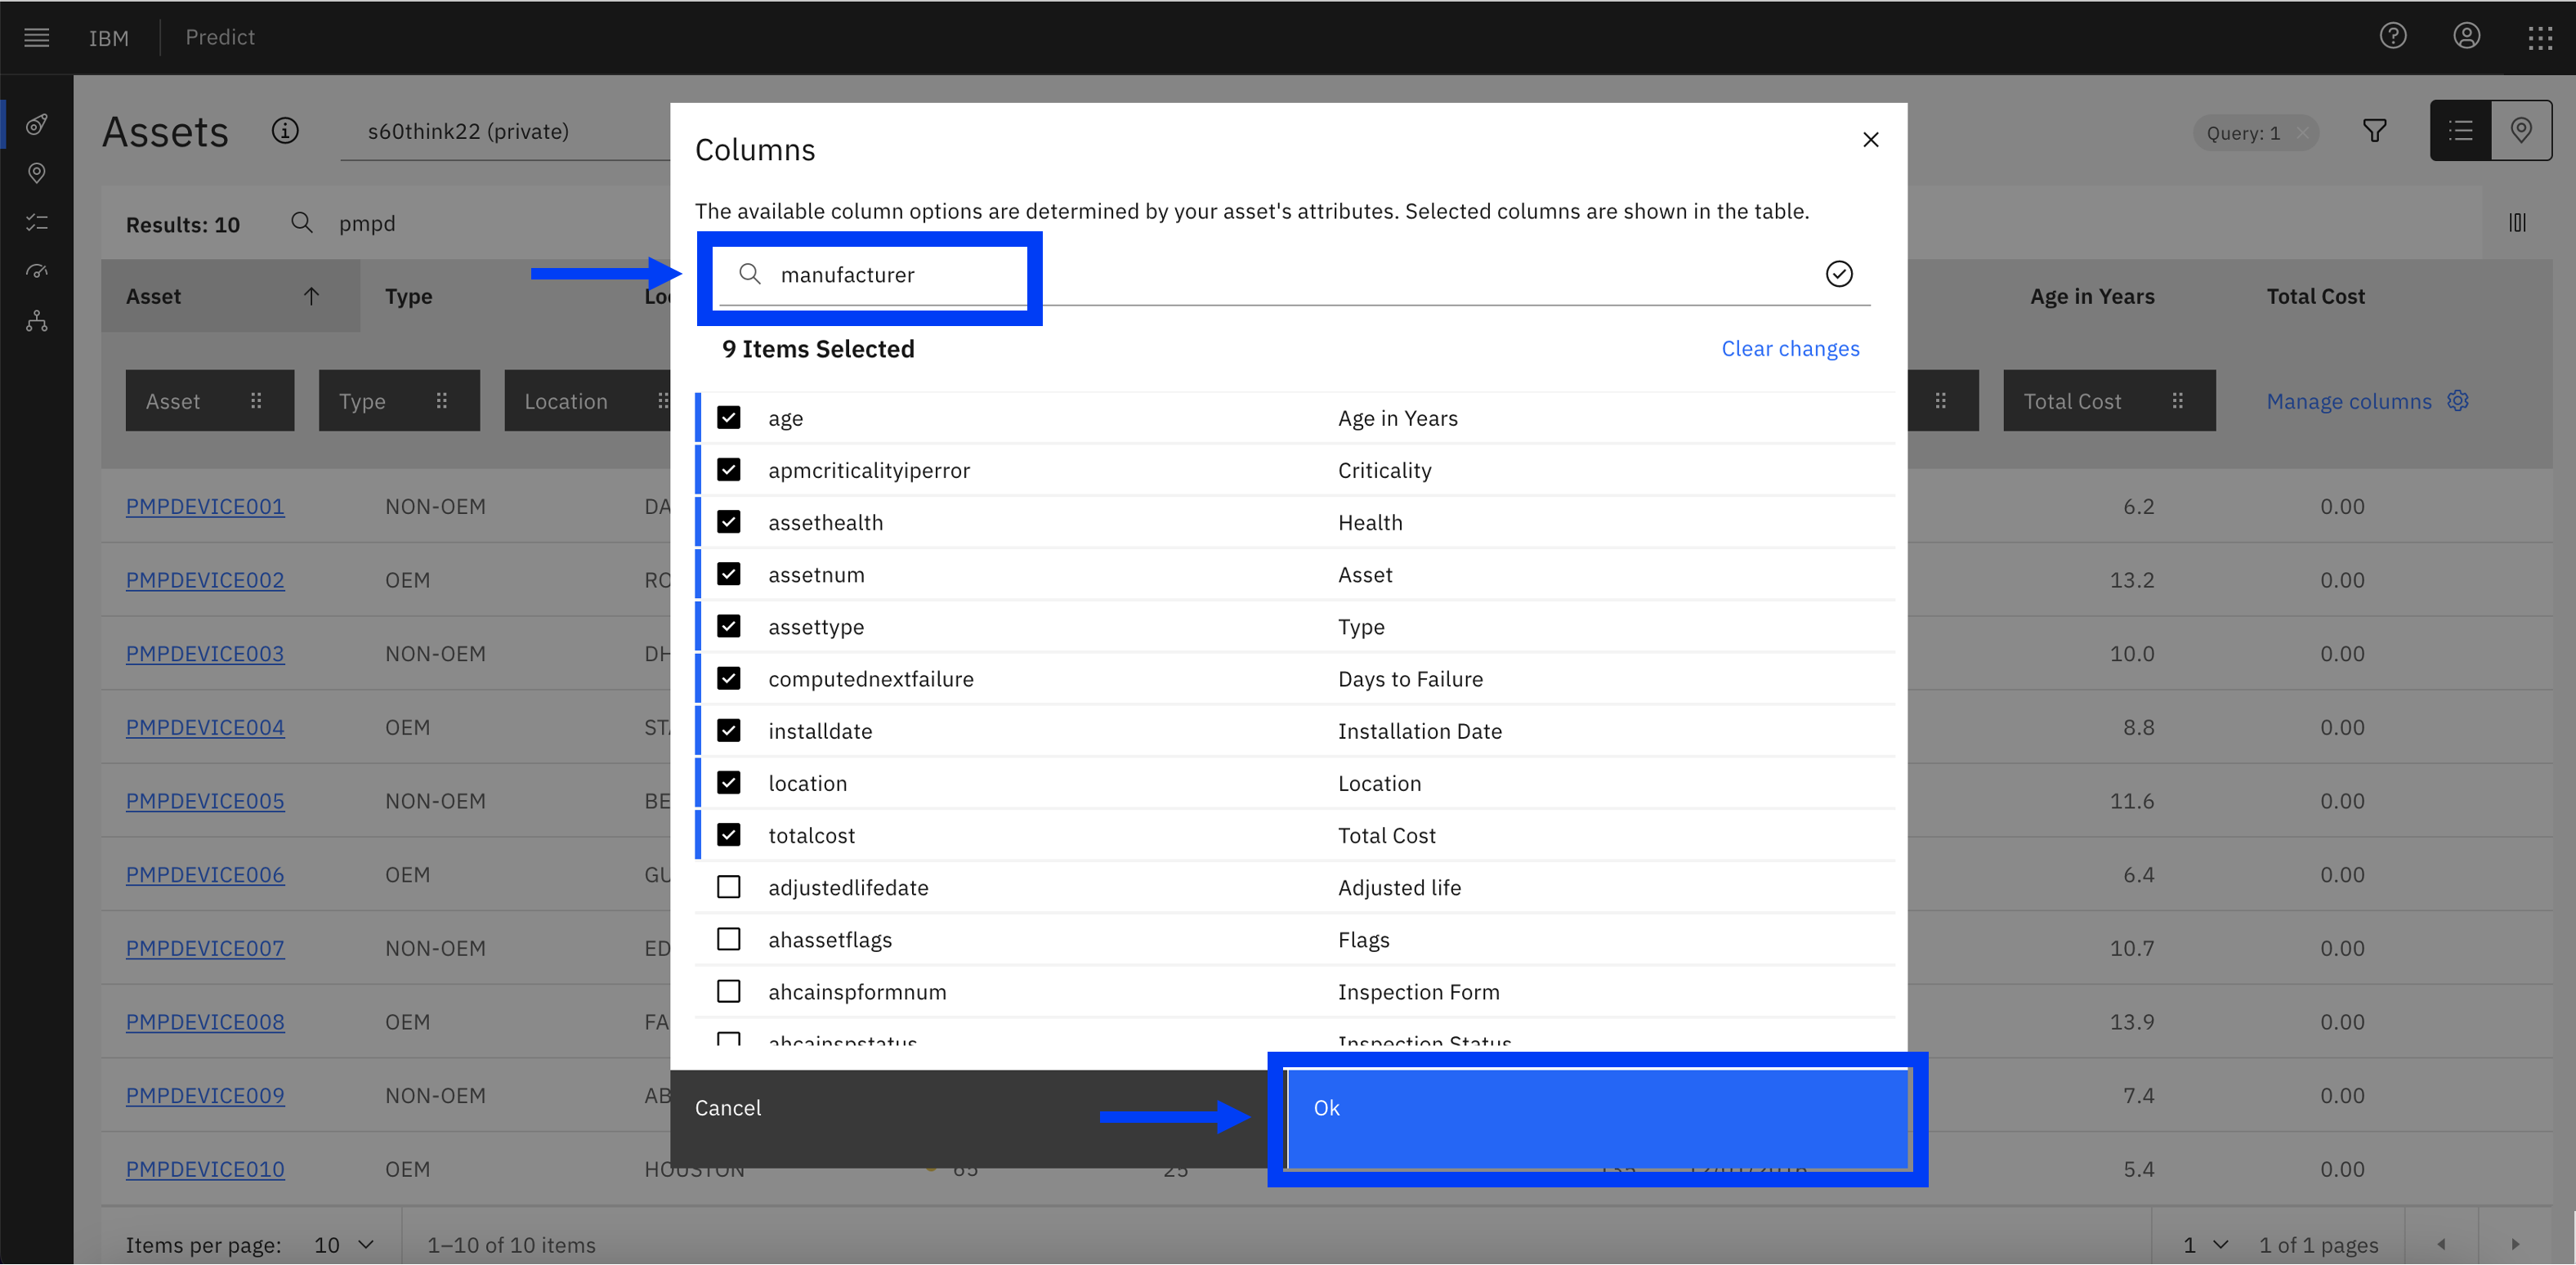Open asset PMPDEVICE007 link
Viewport: 2576px width, 1265px height.
[205, 948]
